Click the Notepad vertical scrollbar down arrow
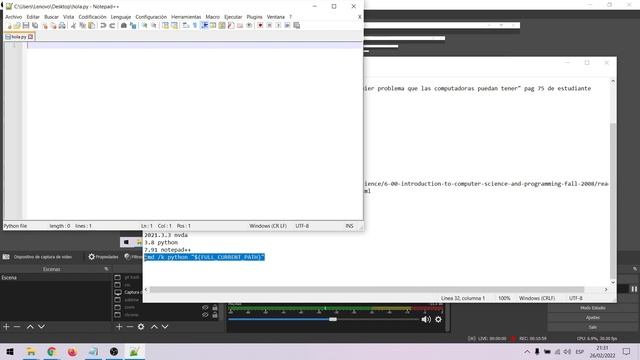This screenshot has width=640, height=360. click(613, 282)
